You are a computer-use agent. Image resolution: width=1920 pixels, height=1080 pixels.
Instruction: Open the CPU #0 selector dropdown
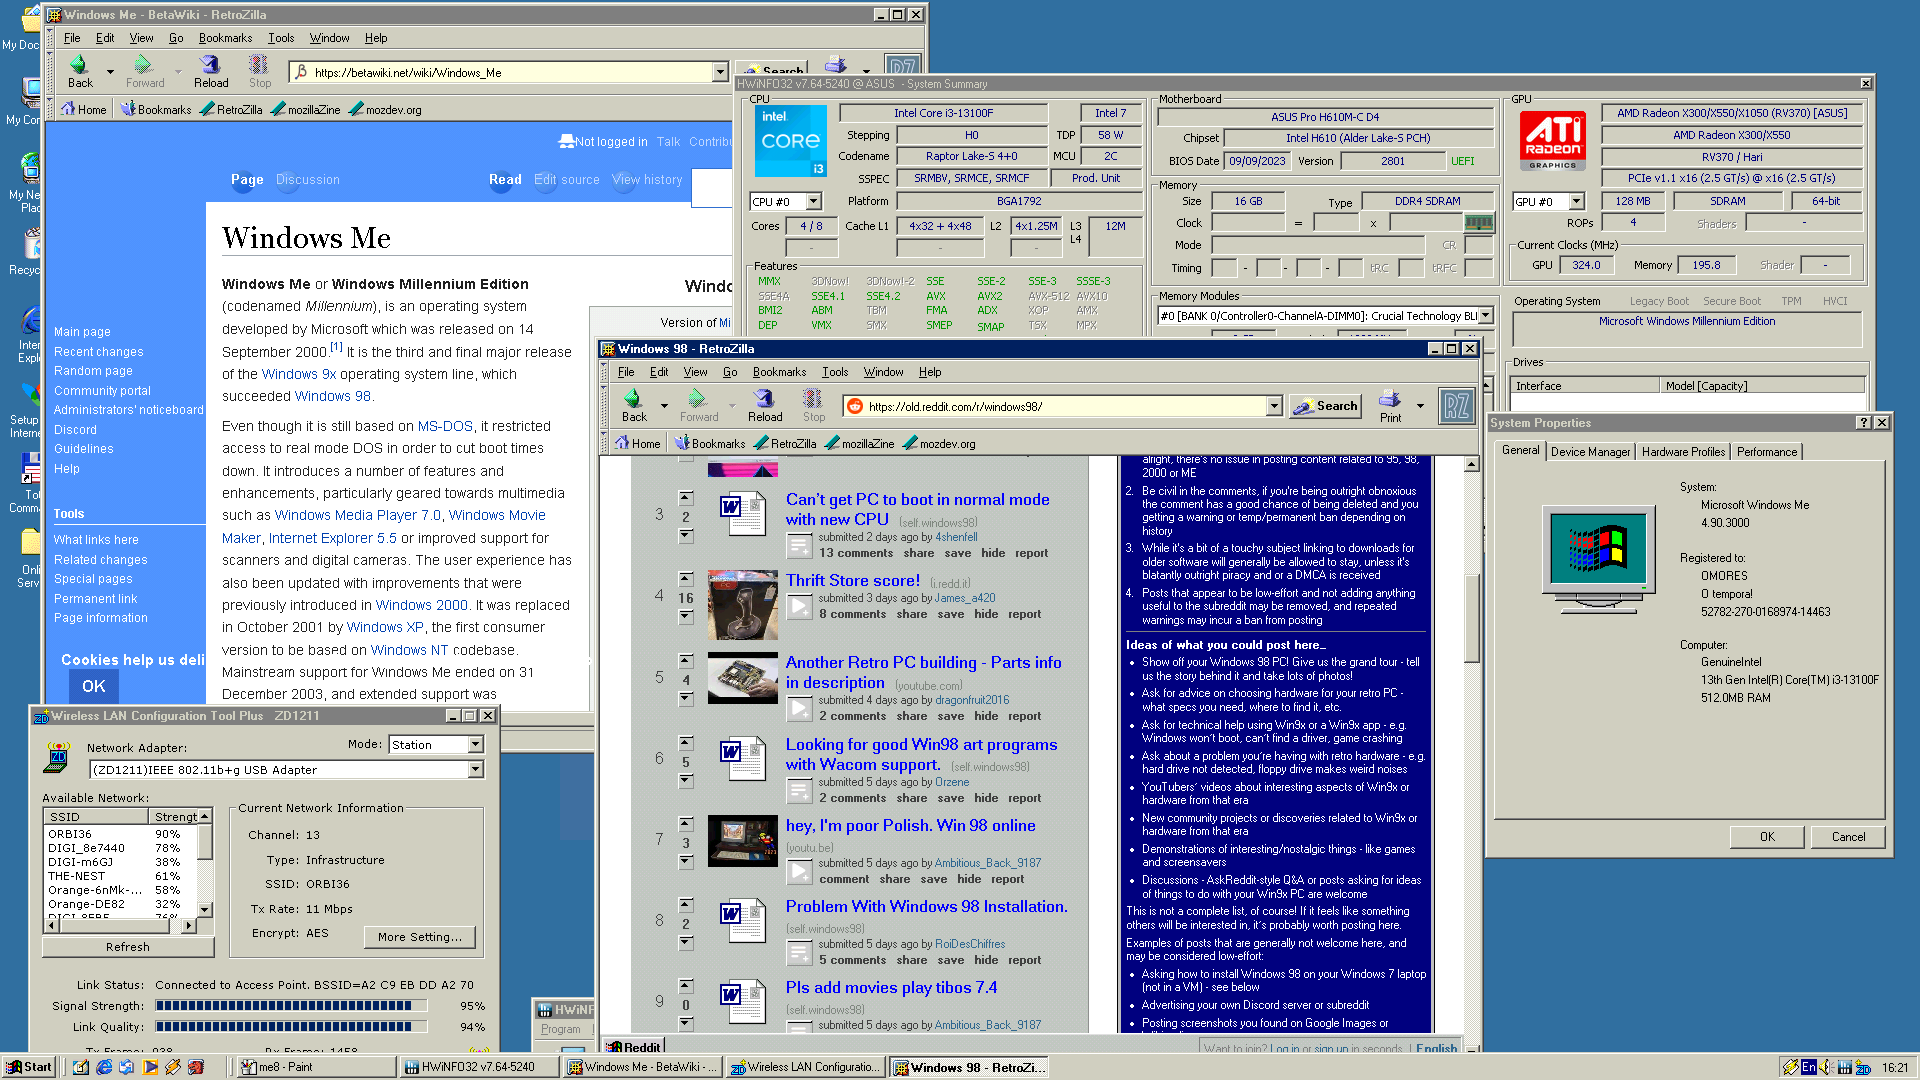(813, 202)
